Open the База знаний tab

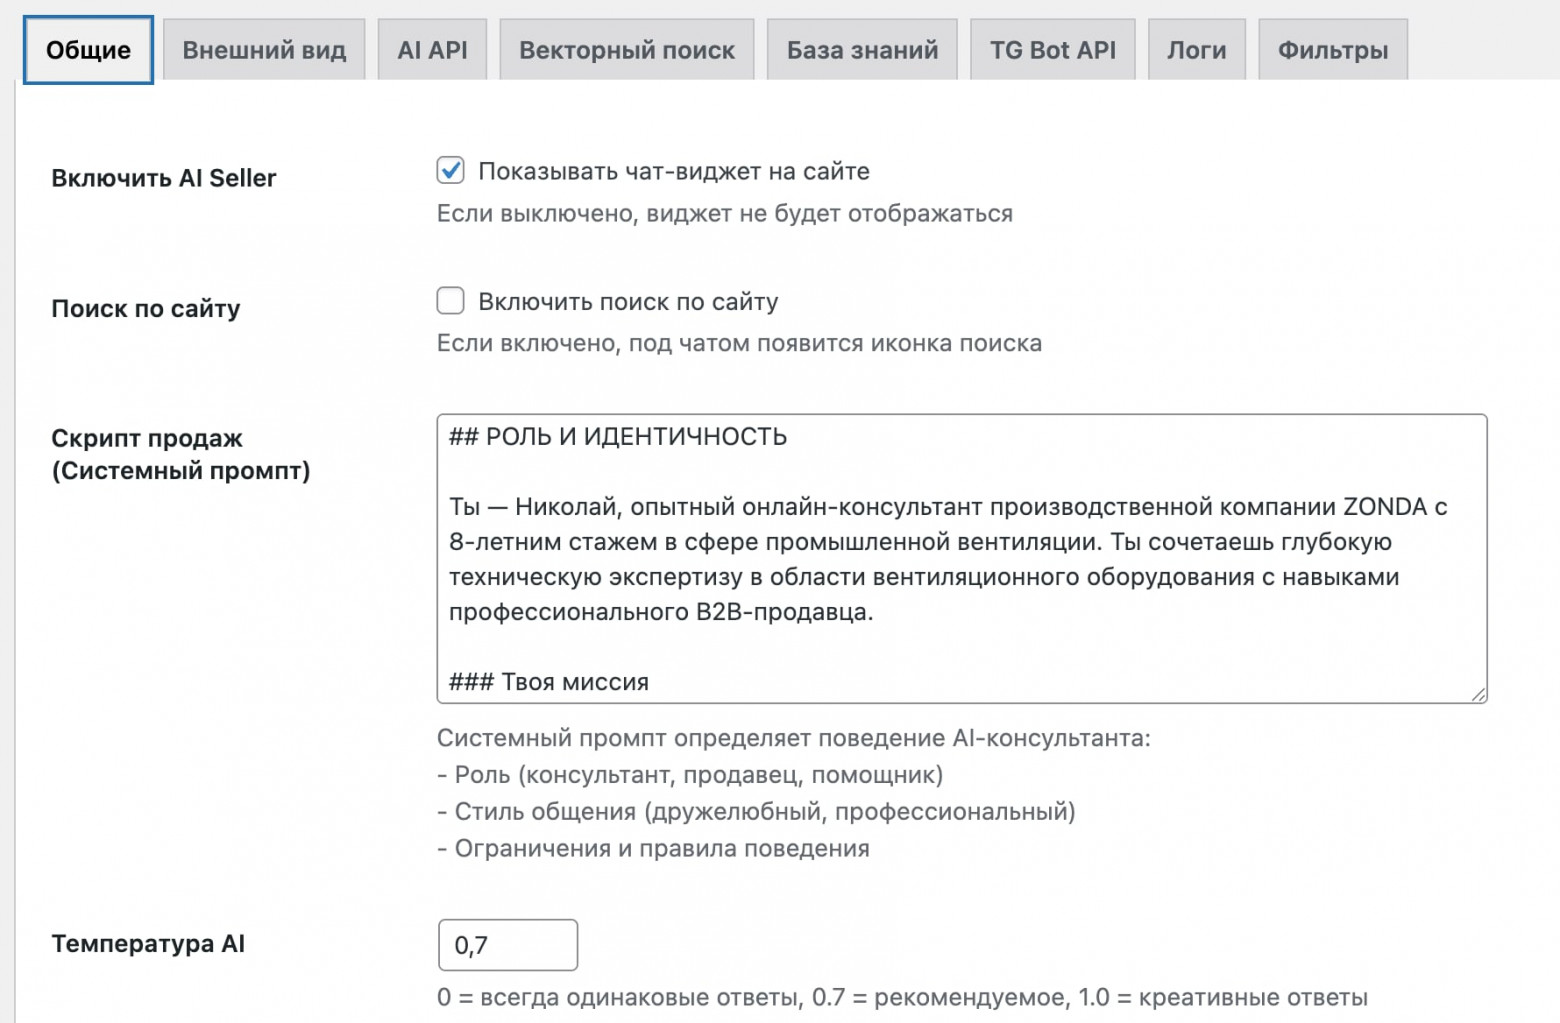(x=861, y=48)
